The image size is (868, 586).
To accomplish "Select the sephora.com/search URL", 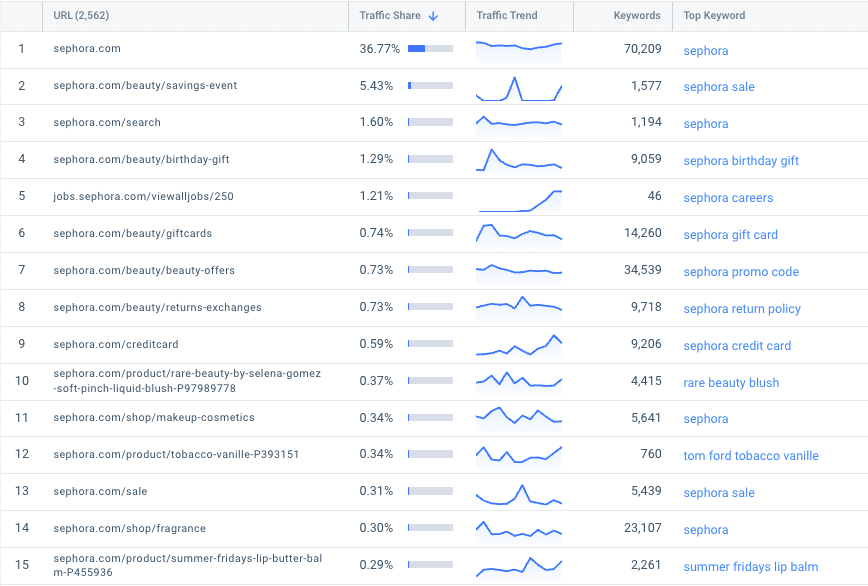I will [x=107, y=122].
